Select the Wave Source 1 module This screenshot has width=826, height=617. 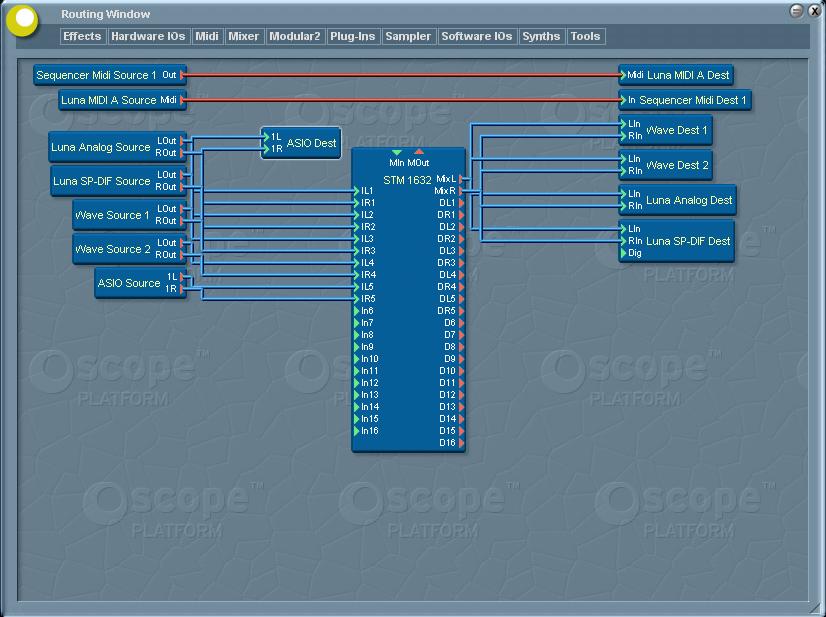(129, 214)
